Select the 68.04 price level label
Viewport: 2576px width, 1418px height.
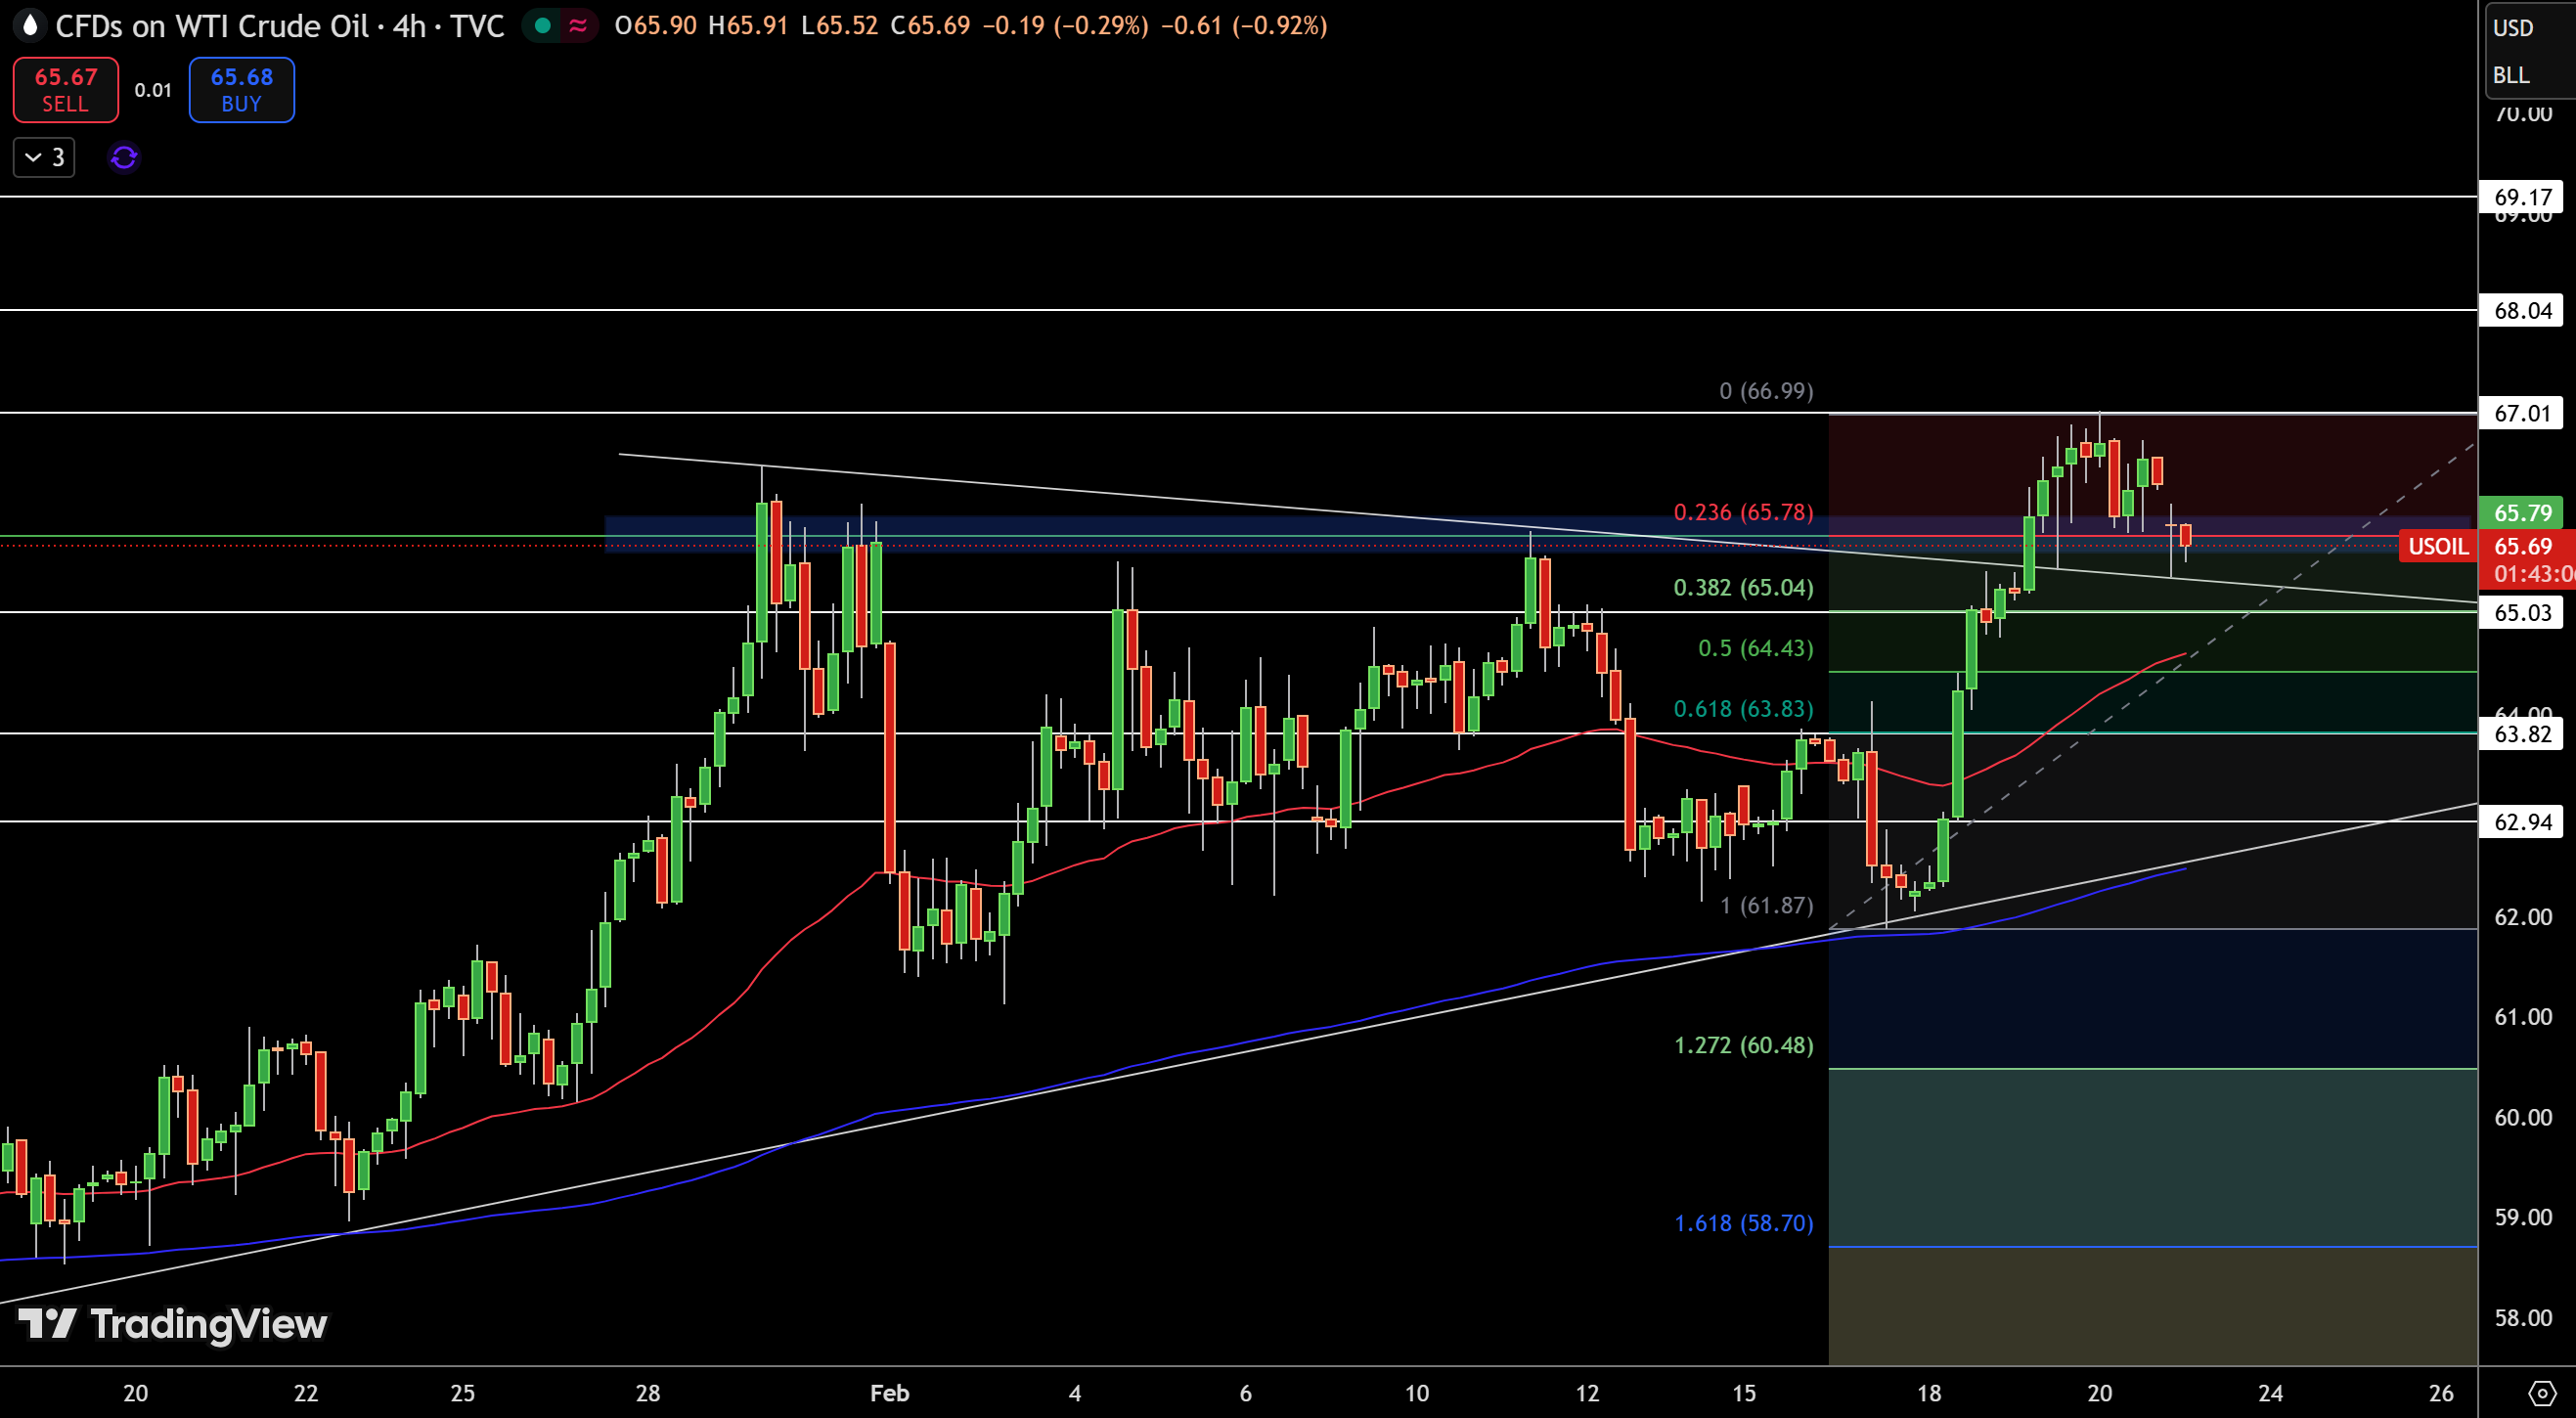pyautogui.click(x=2522, y=311)
